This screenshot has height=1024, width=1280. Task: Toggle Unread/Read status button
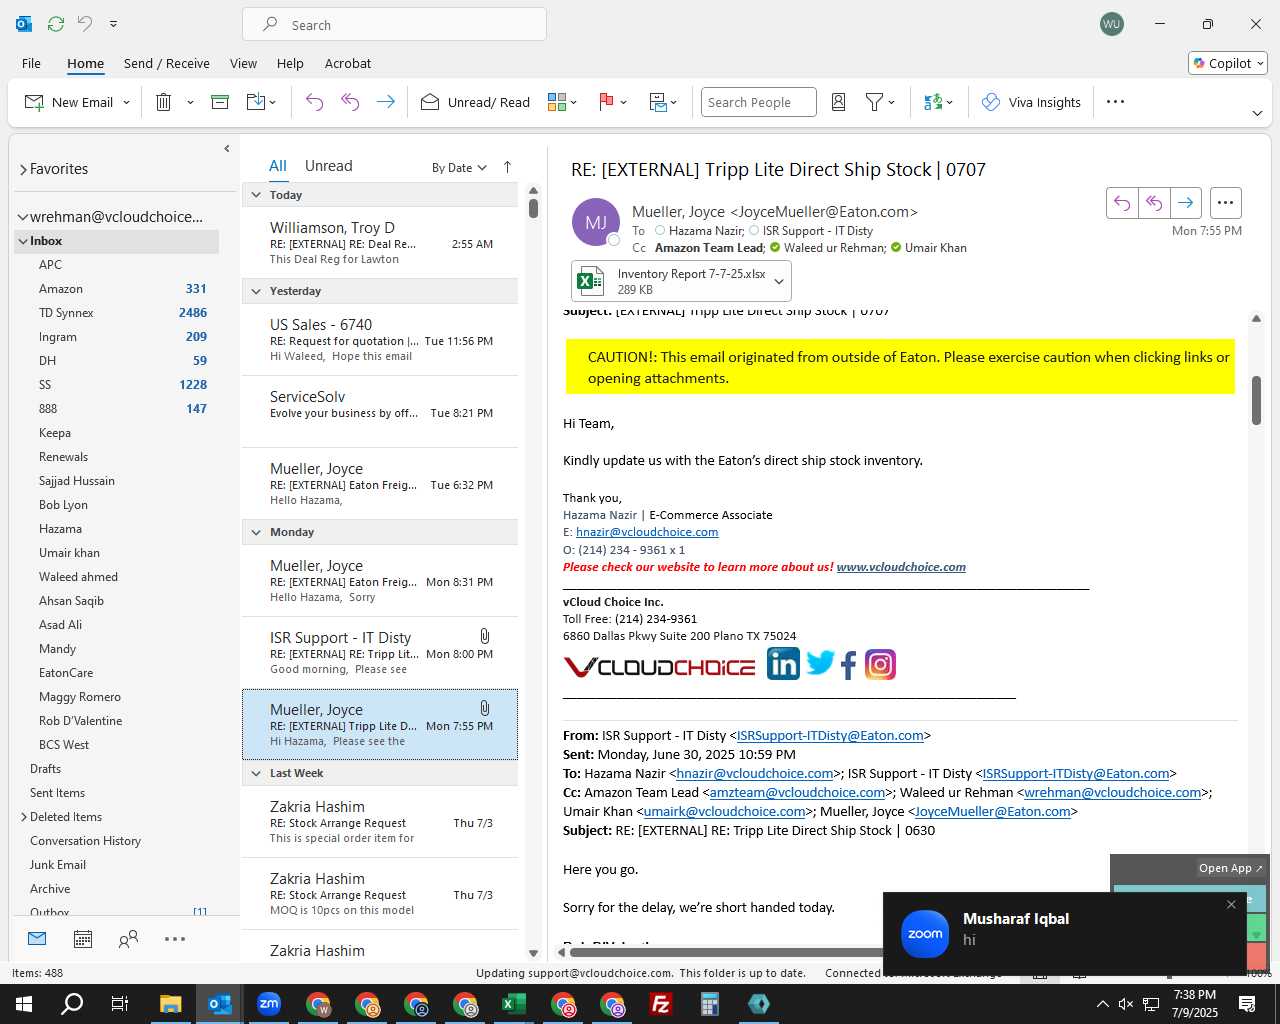[x=475, y=102]
